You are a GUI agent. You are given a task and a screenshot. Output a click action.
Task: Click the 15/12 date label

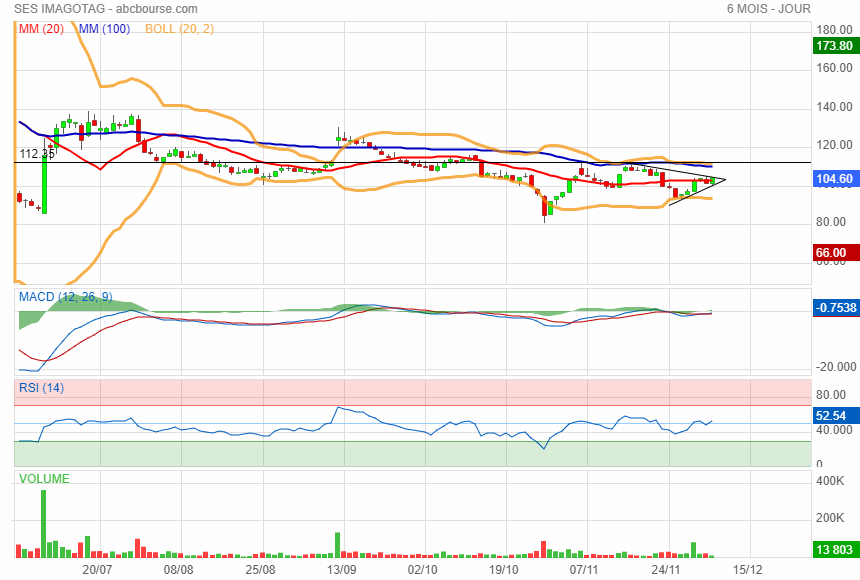(748, 570)
